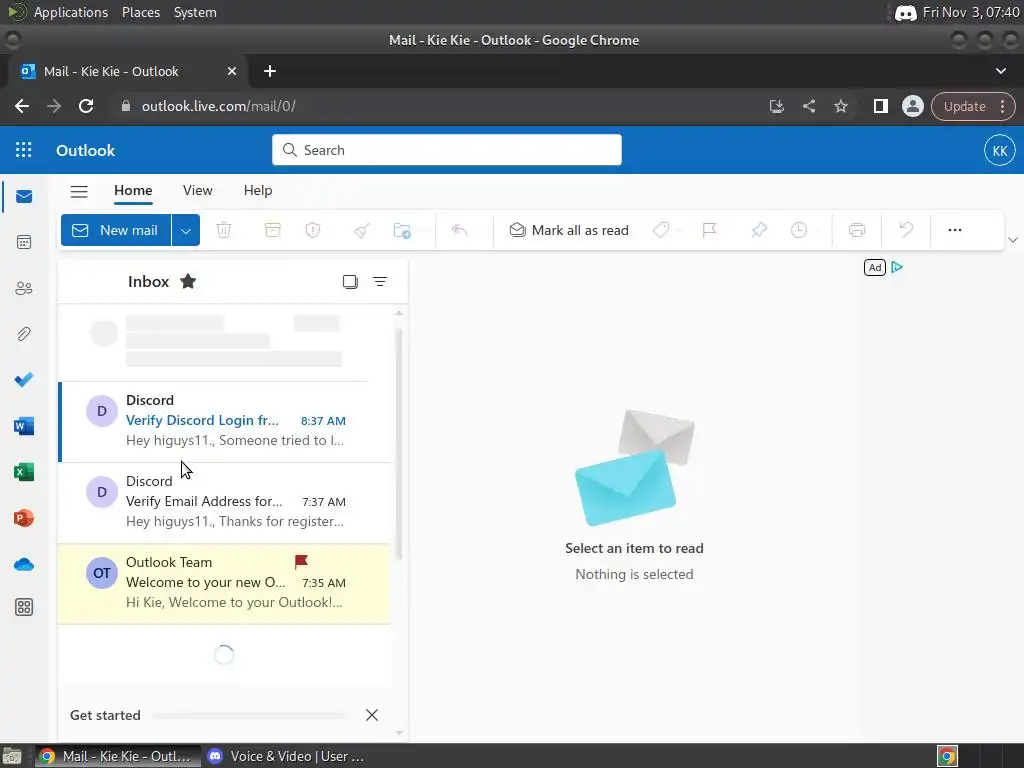Click Mark all as read
The image size is (1024, 768).
pyautogui.click(x=569, y=230)
